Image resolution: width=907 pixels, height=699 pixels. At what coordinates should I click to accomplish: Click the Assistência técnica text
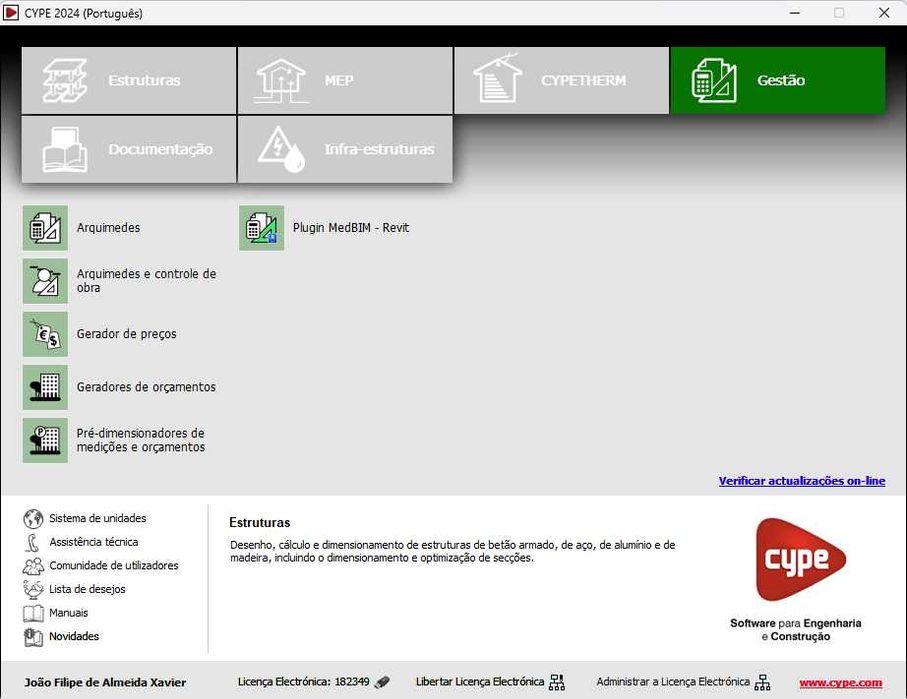pos(93,542)
